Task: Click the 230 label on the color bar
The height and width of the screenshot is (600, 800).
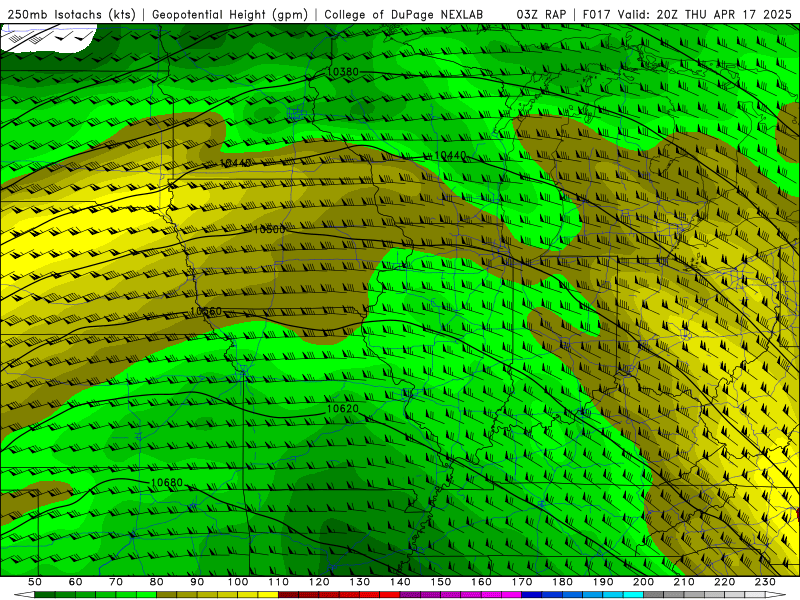Action: click(x=765, y=582)
